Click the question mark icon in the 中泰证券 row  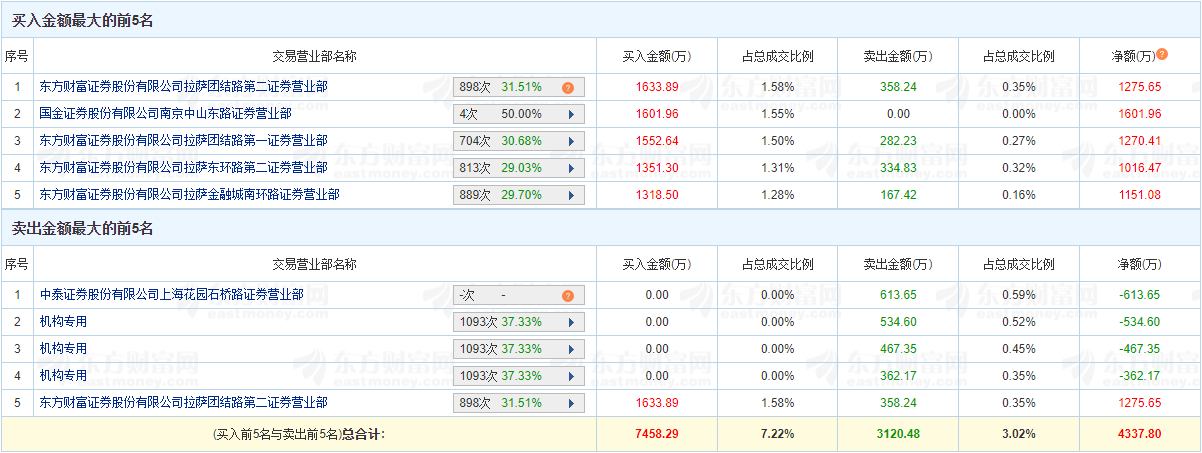pyautogui.click(x=567, y=295)
